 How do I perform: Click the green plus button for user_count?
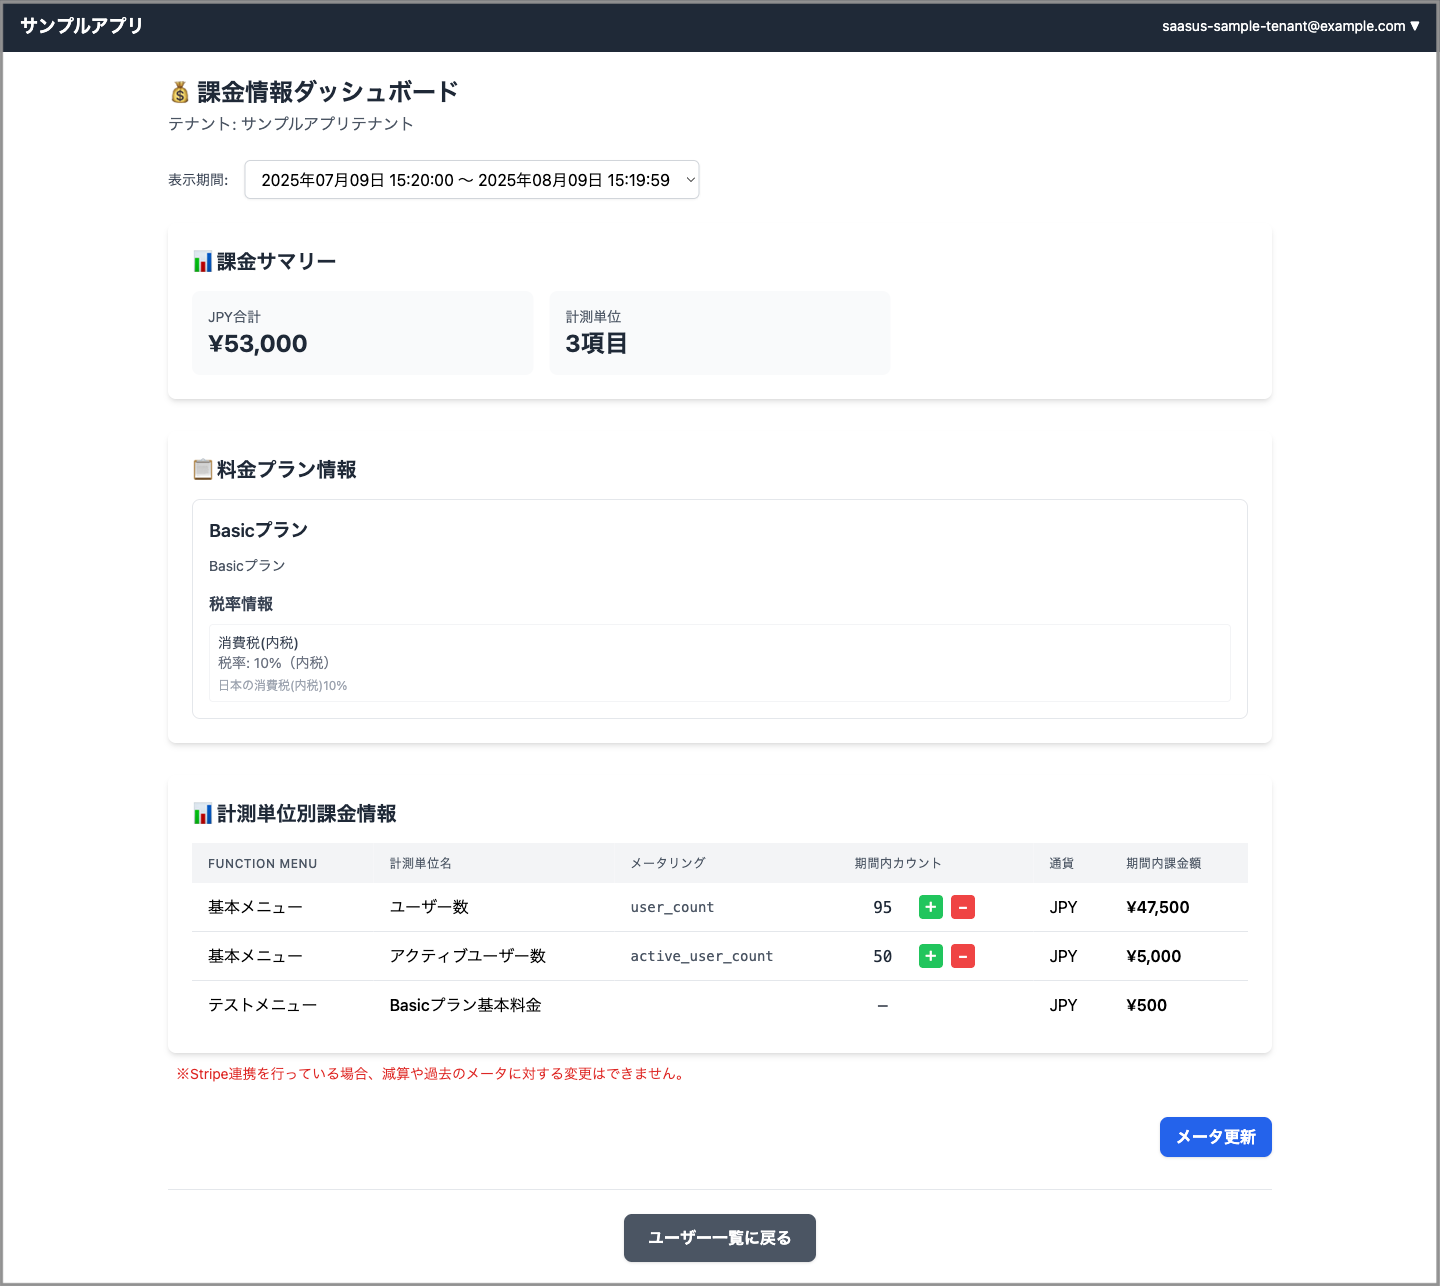tap(930, 907)
